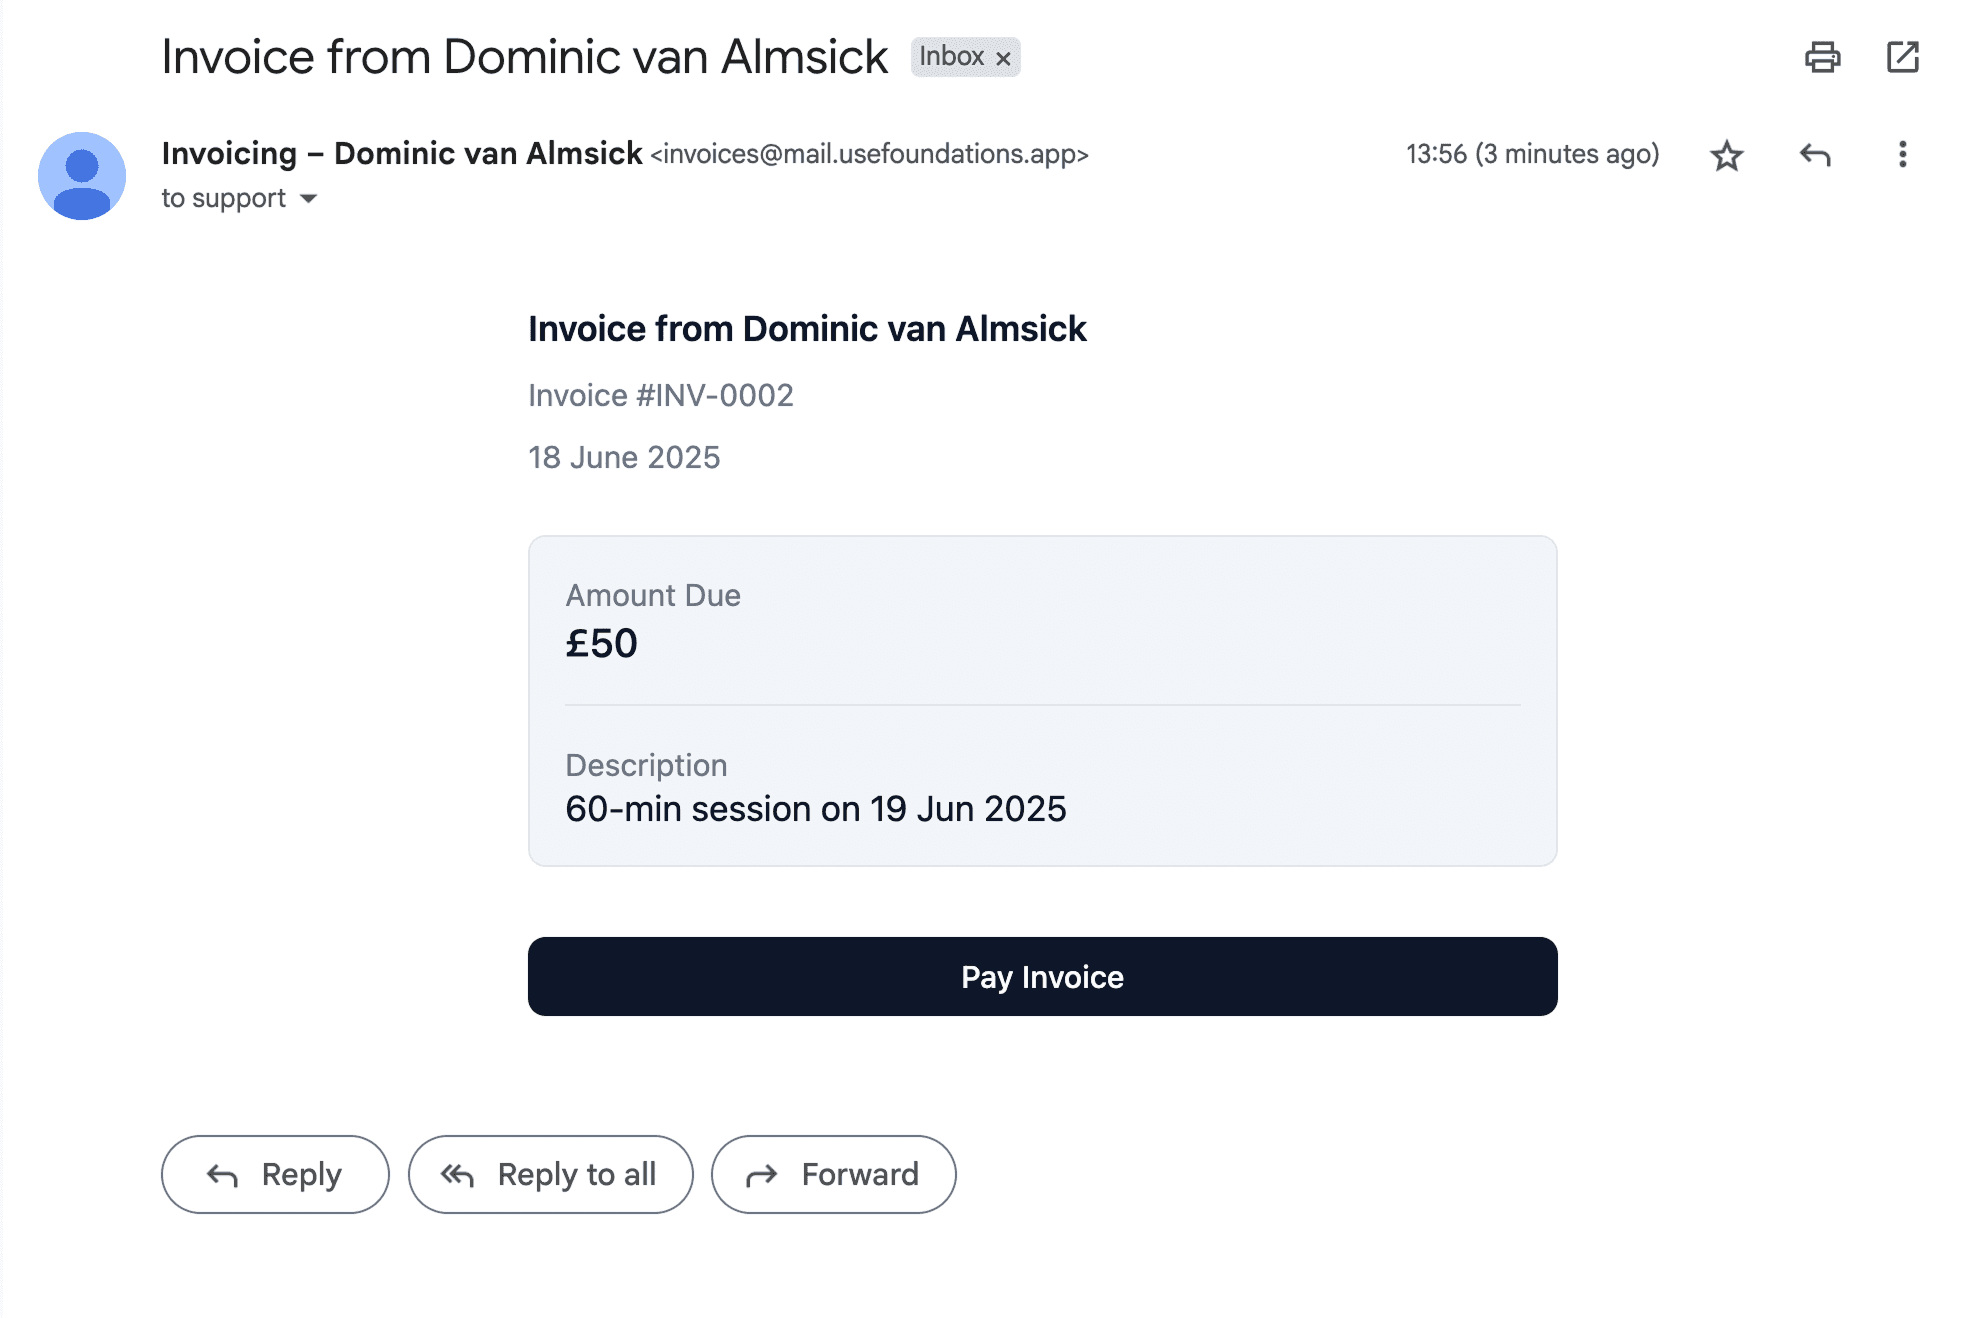Click the Reply button at the bottom
The height and width of the screenshot is (1318, 1976).
click(274, 1174)
